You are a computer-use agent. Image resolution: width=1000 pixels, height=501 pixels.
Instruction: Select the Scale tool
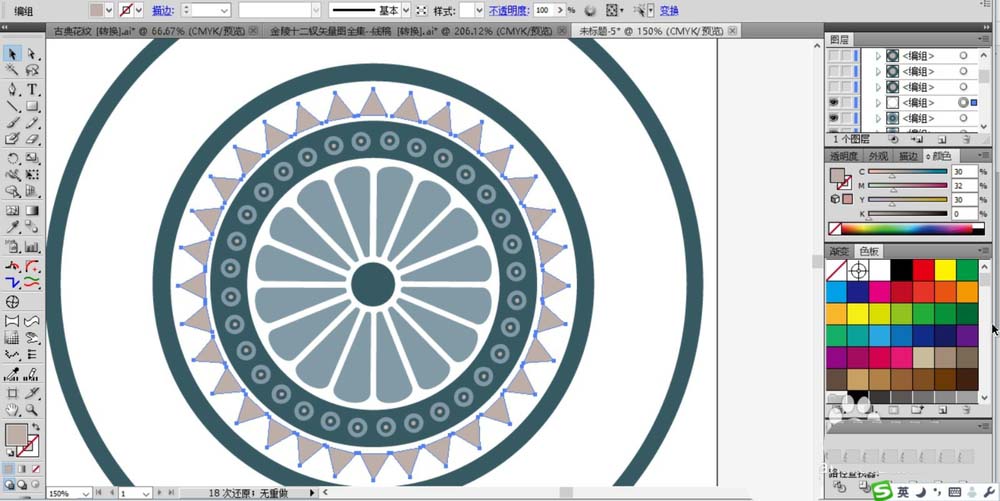[32, 158]
